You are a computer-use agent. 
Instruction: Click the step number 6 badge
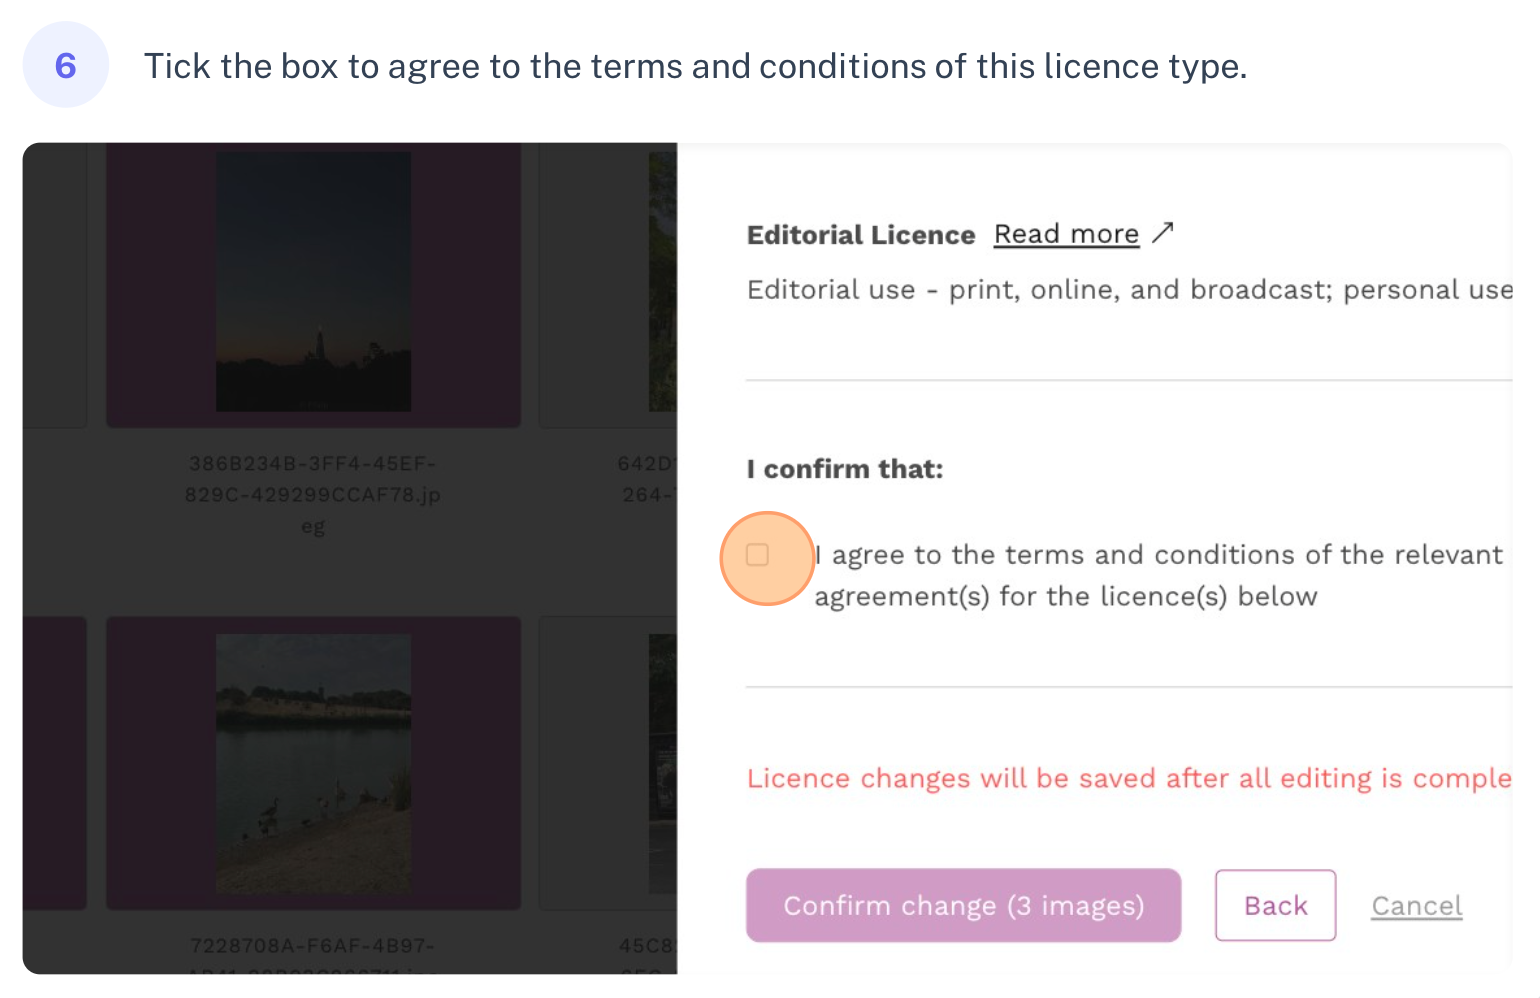pyautogui.click(x=66, y=65)
